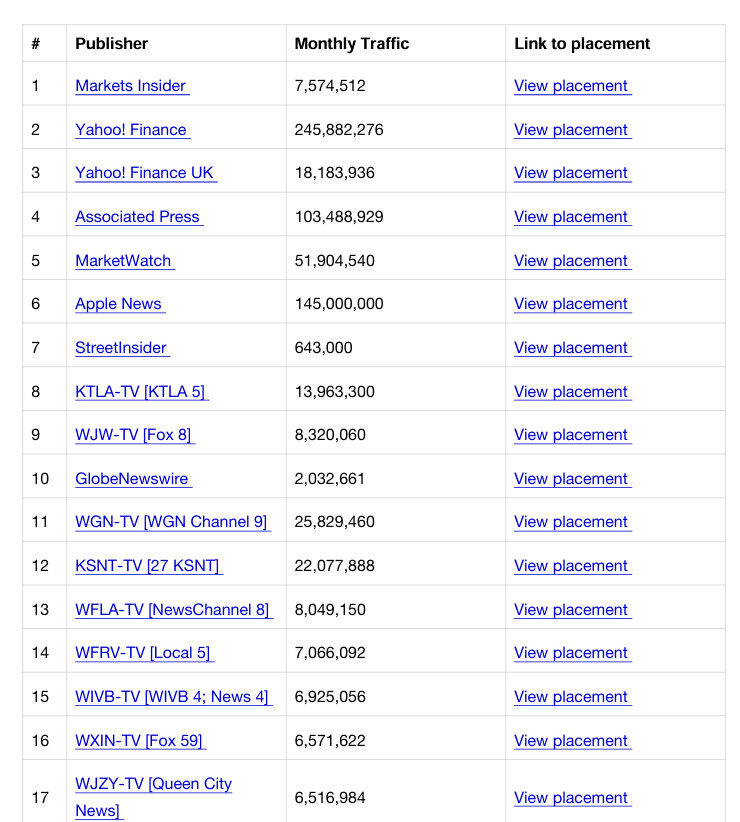The height and width of the screenshot is (822, 740).
Task: Click the Link to placement column header
Action: (x=582, y=44)
